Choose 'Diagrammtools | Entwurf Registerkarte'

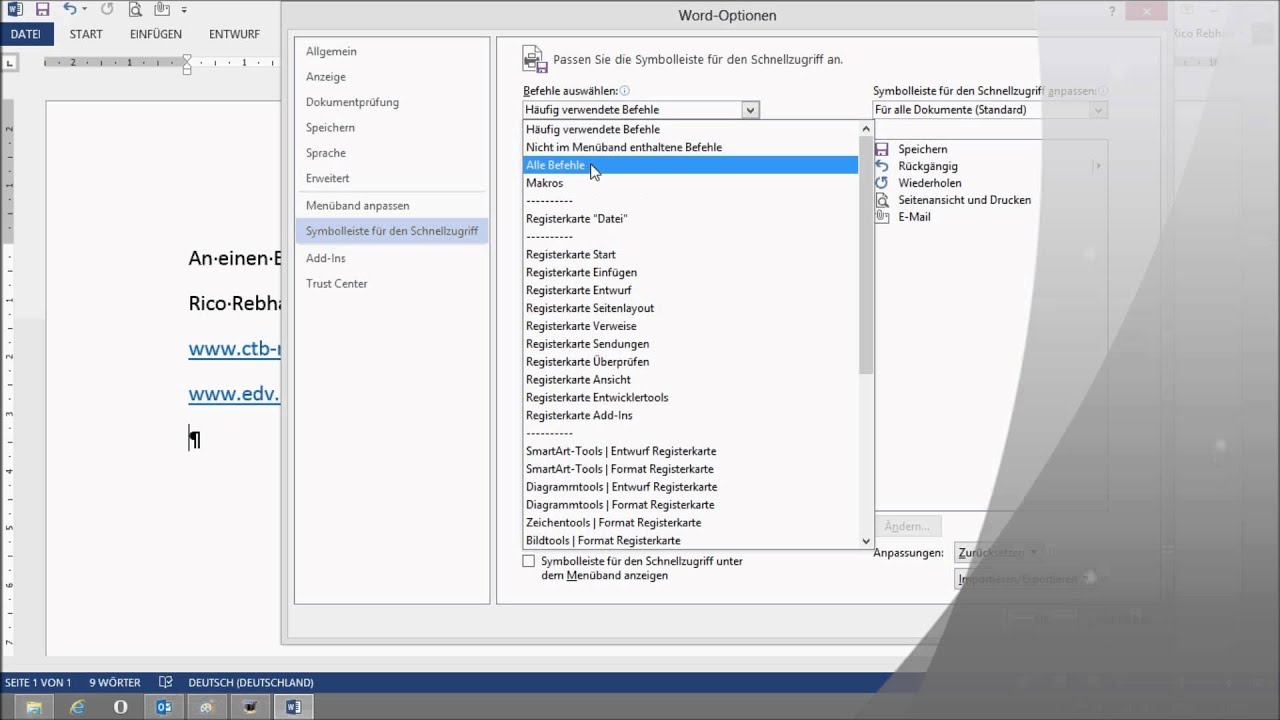pos(690,487)
